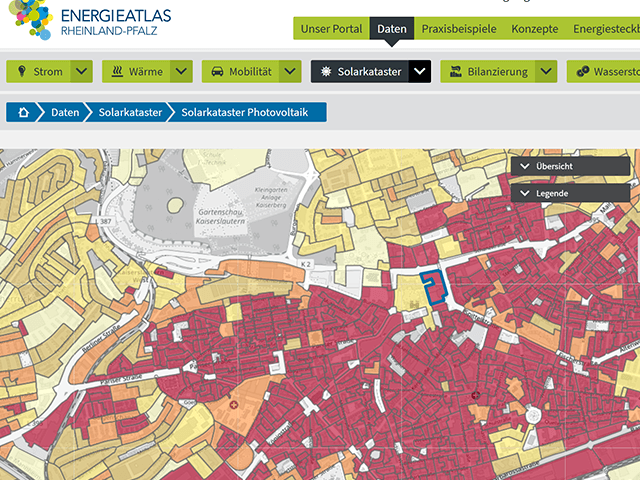Click the Bilanzierung icon
The image size is (640, 480).
point(455,72)
